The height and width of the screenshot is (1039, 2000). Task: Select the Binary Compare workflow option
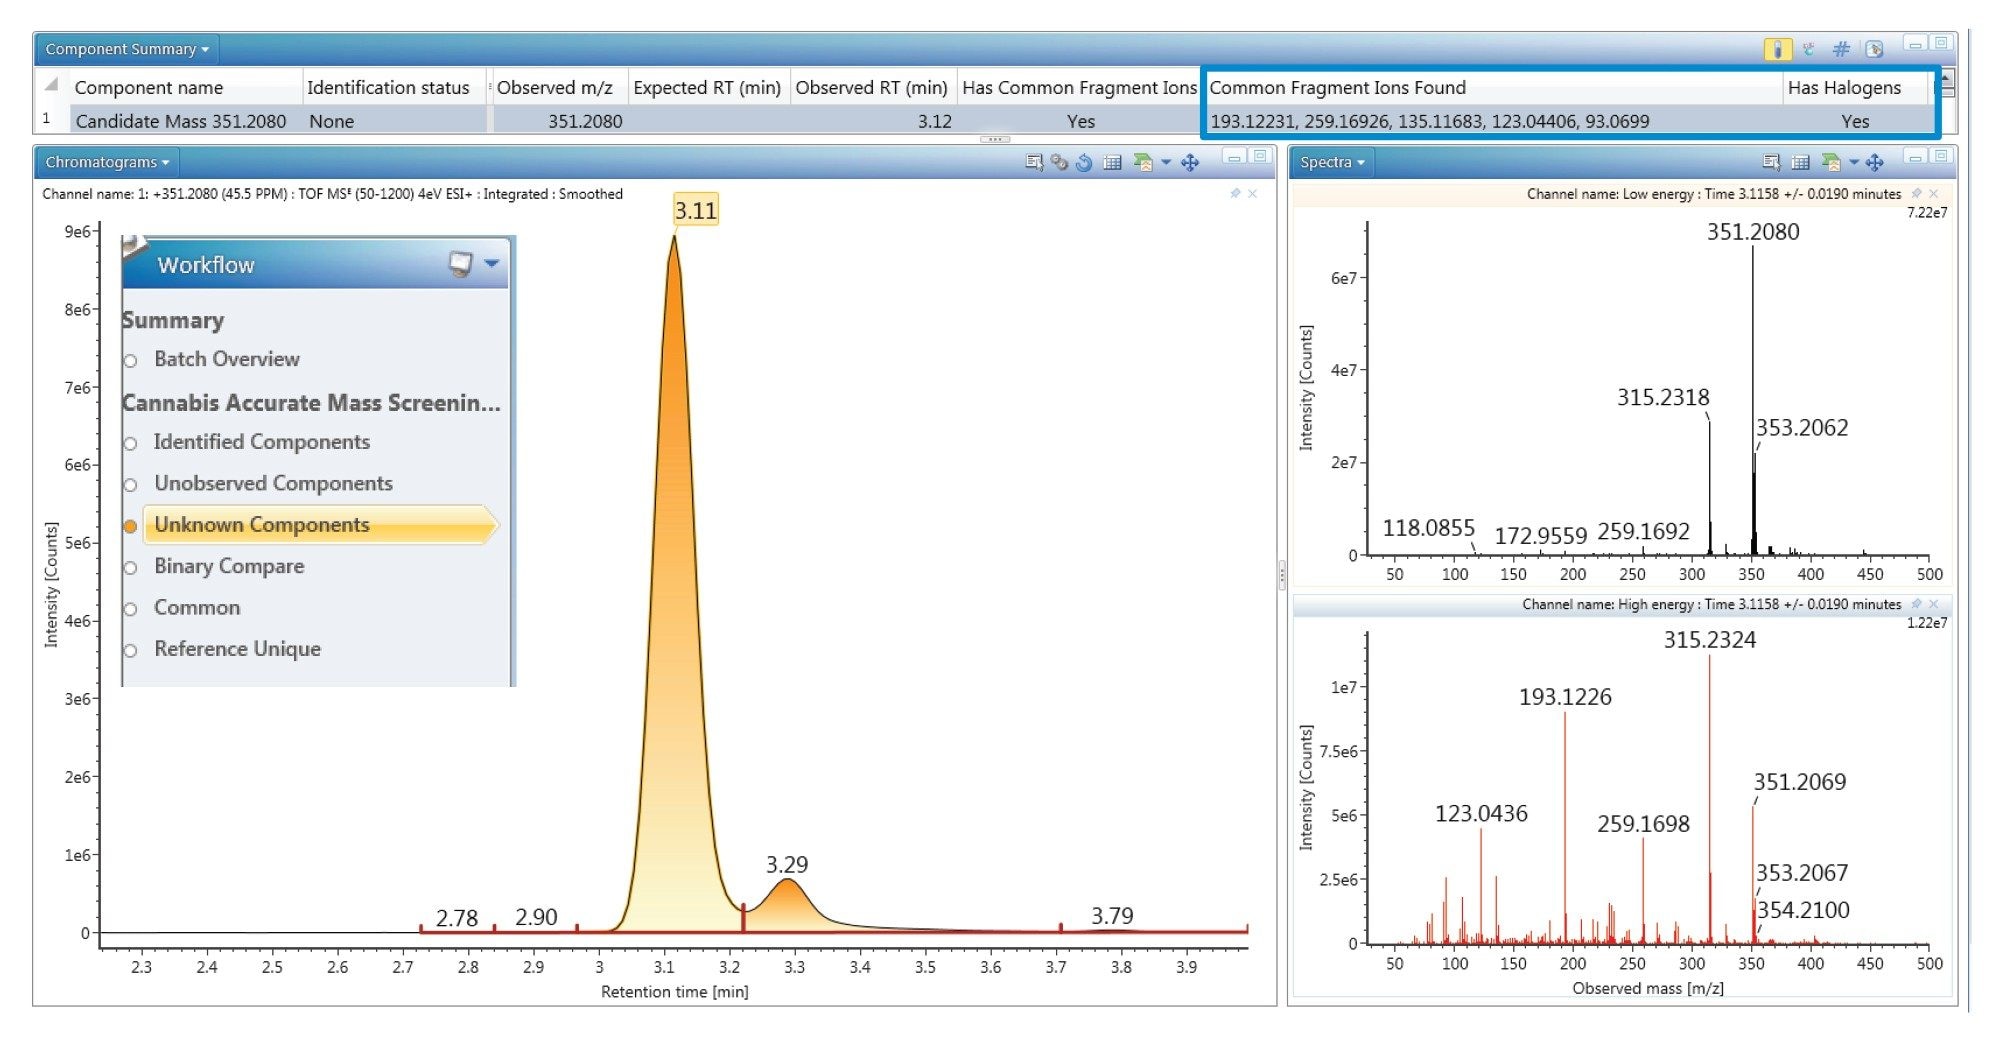pyautogui.click(x=229, y=566)
